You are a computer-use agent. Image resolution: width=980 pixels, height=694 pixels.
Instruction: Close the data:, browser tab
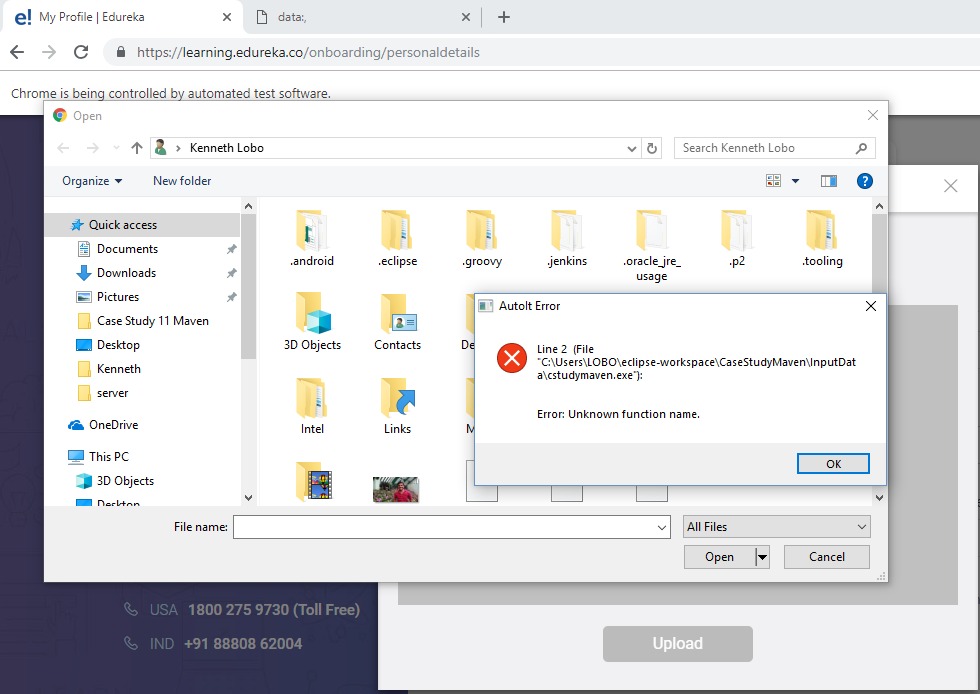click(466, 18)
